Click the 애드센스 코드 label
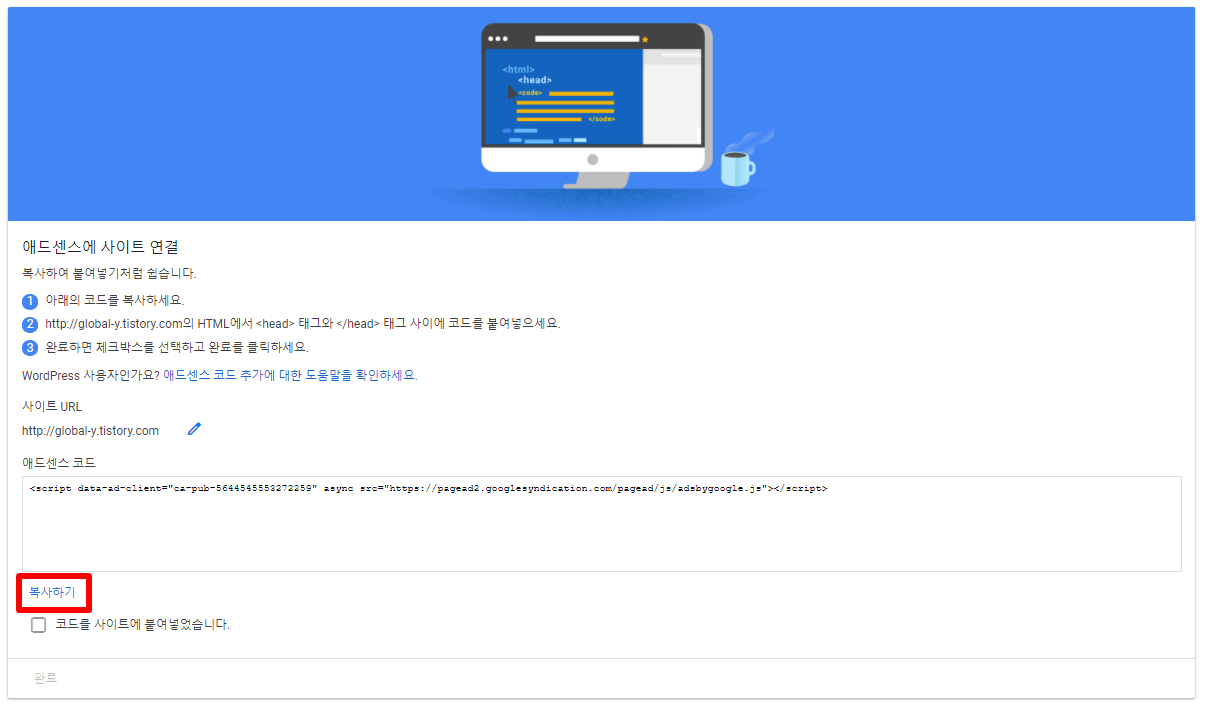This screenshot has width=1212, height=714. point(59,463)
